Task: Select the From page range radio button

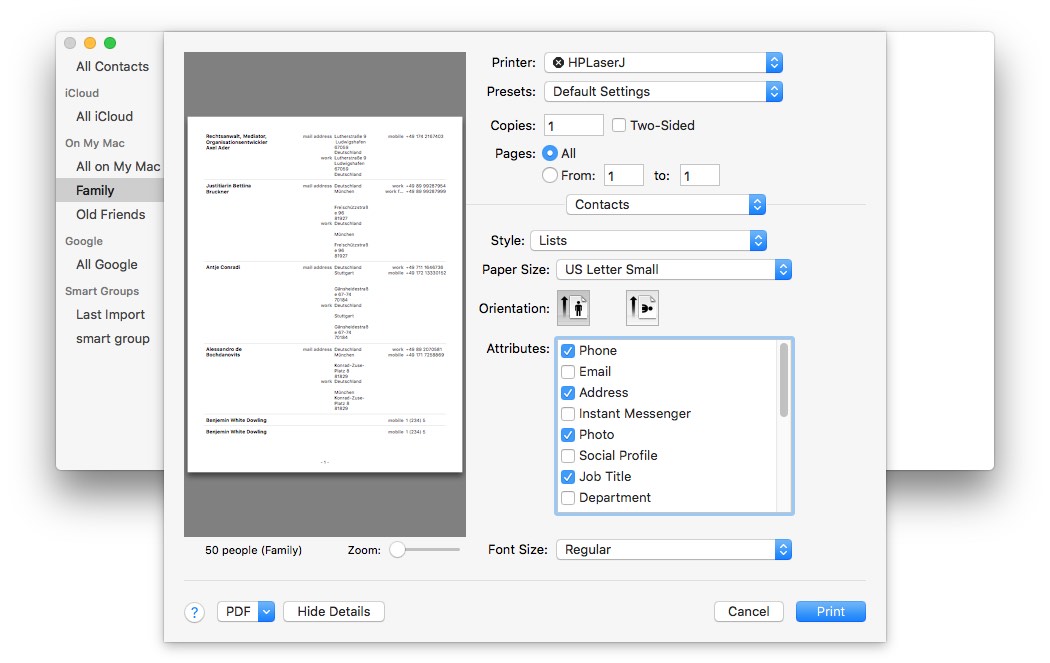Action: [551, 174]
